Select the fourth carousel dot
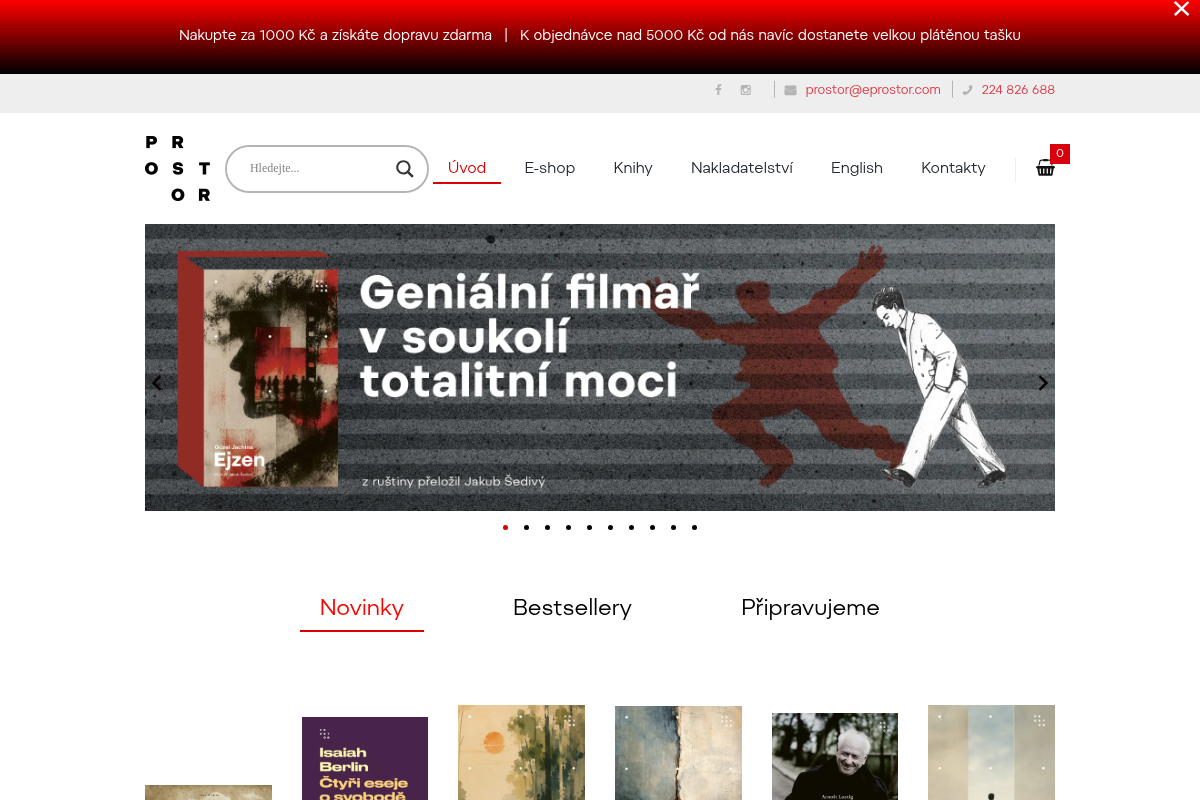 (568, 527)
